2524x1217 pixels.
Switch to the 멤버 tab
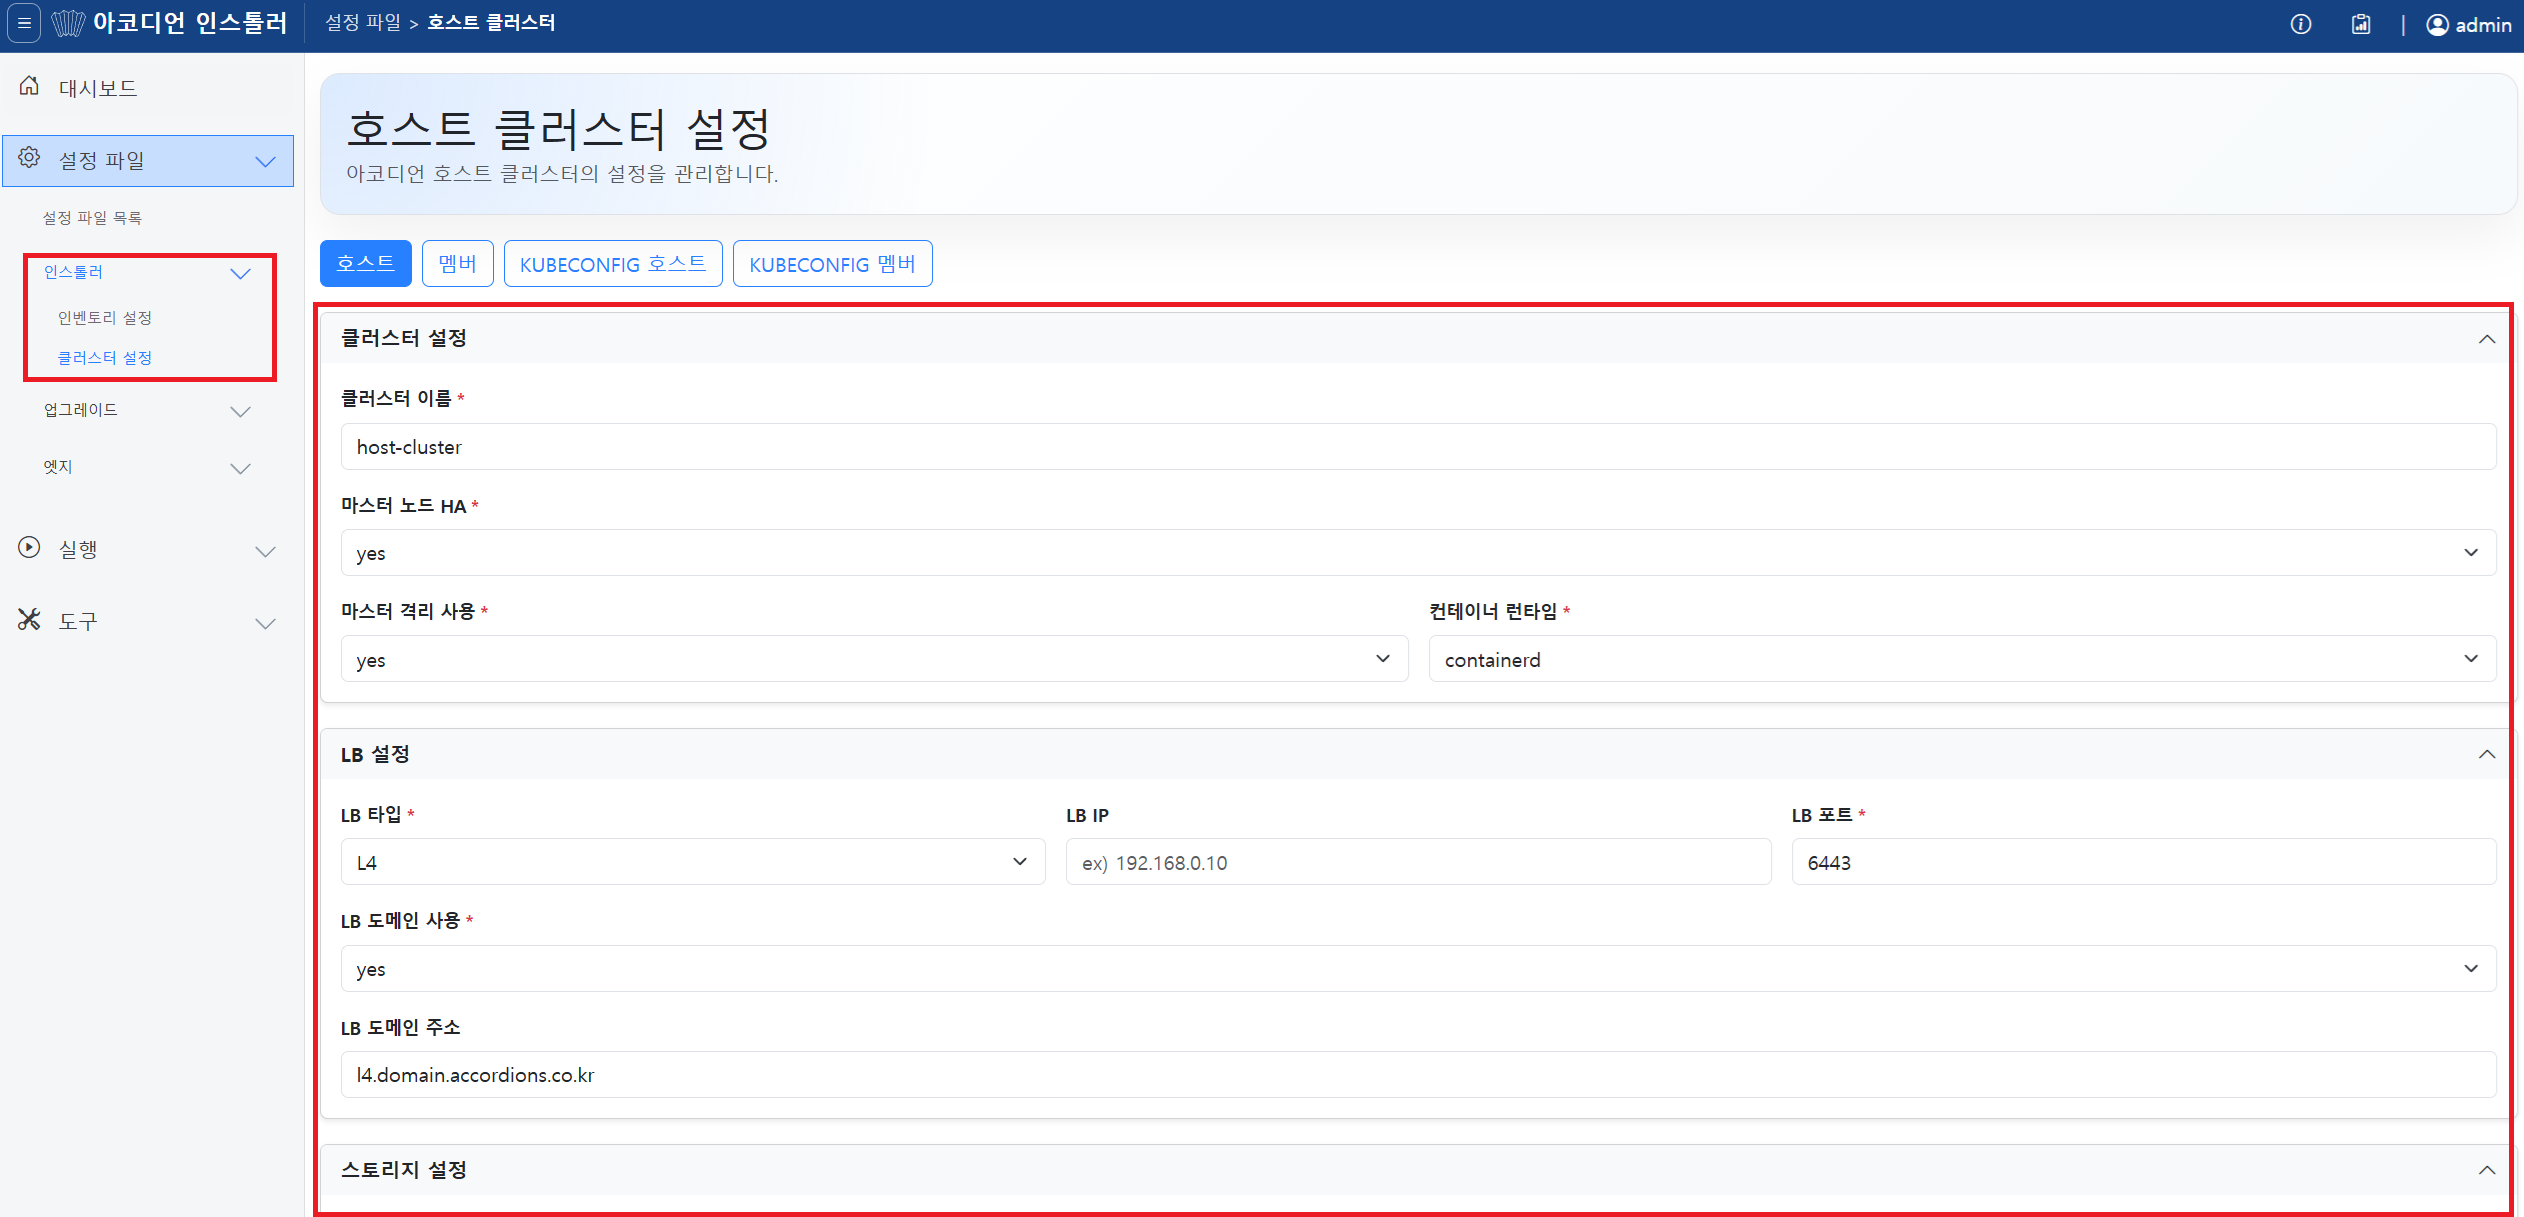coord(458,264)
